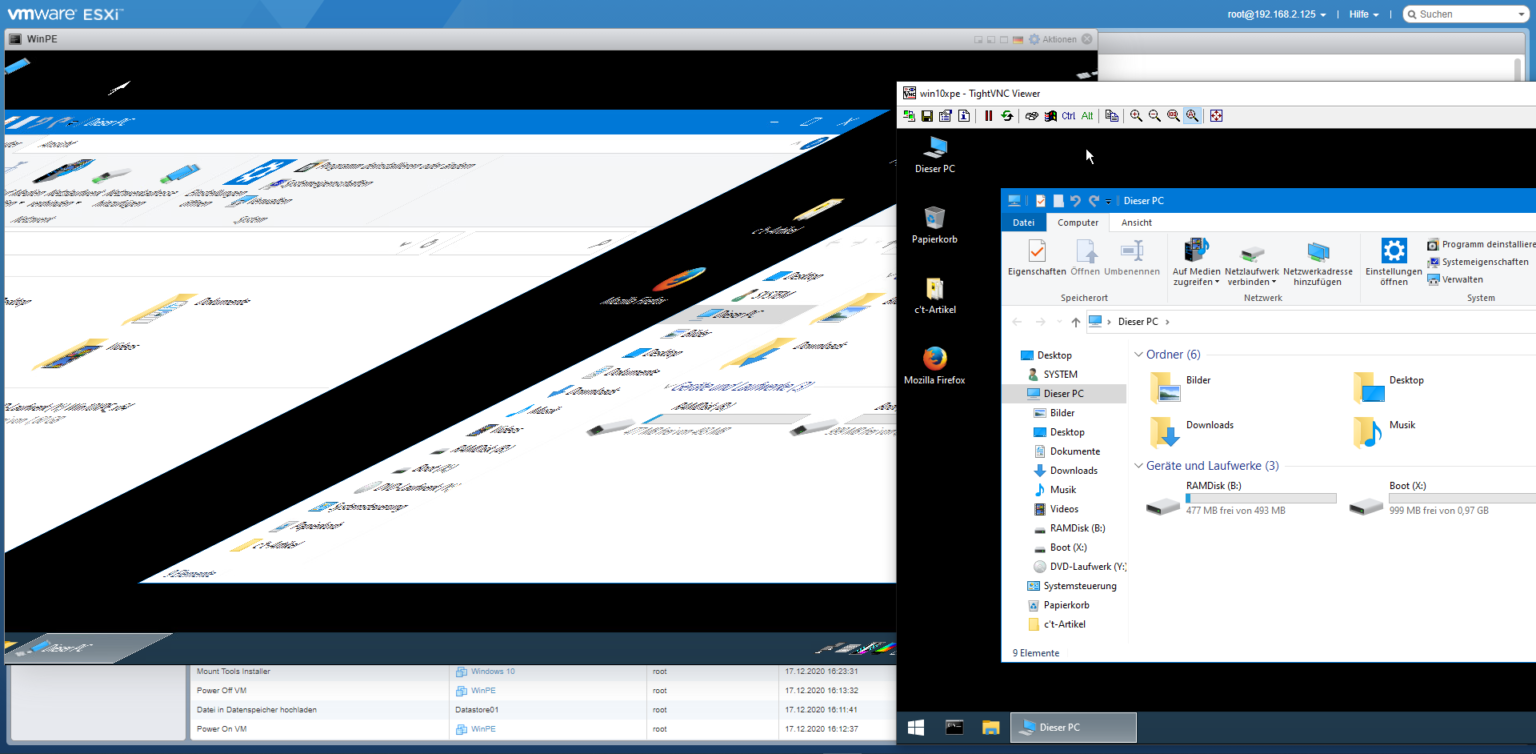Pause the TightVNC session
The height and width of the screenshot is (754, 1536).
[988, 116]
